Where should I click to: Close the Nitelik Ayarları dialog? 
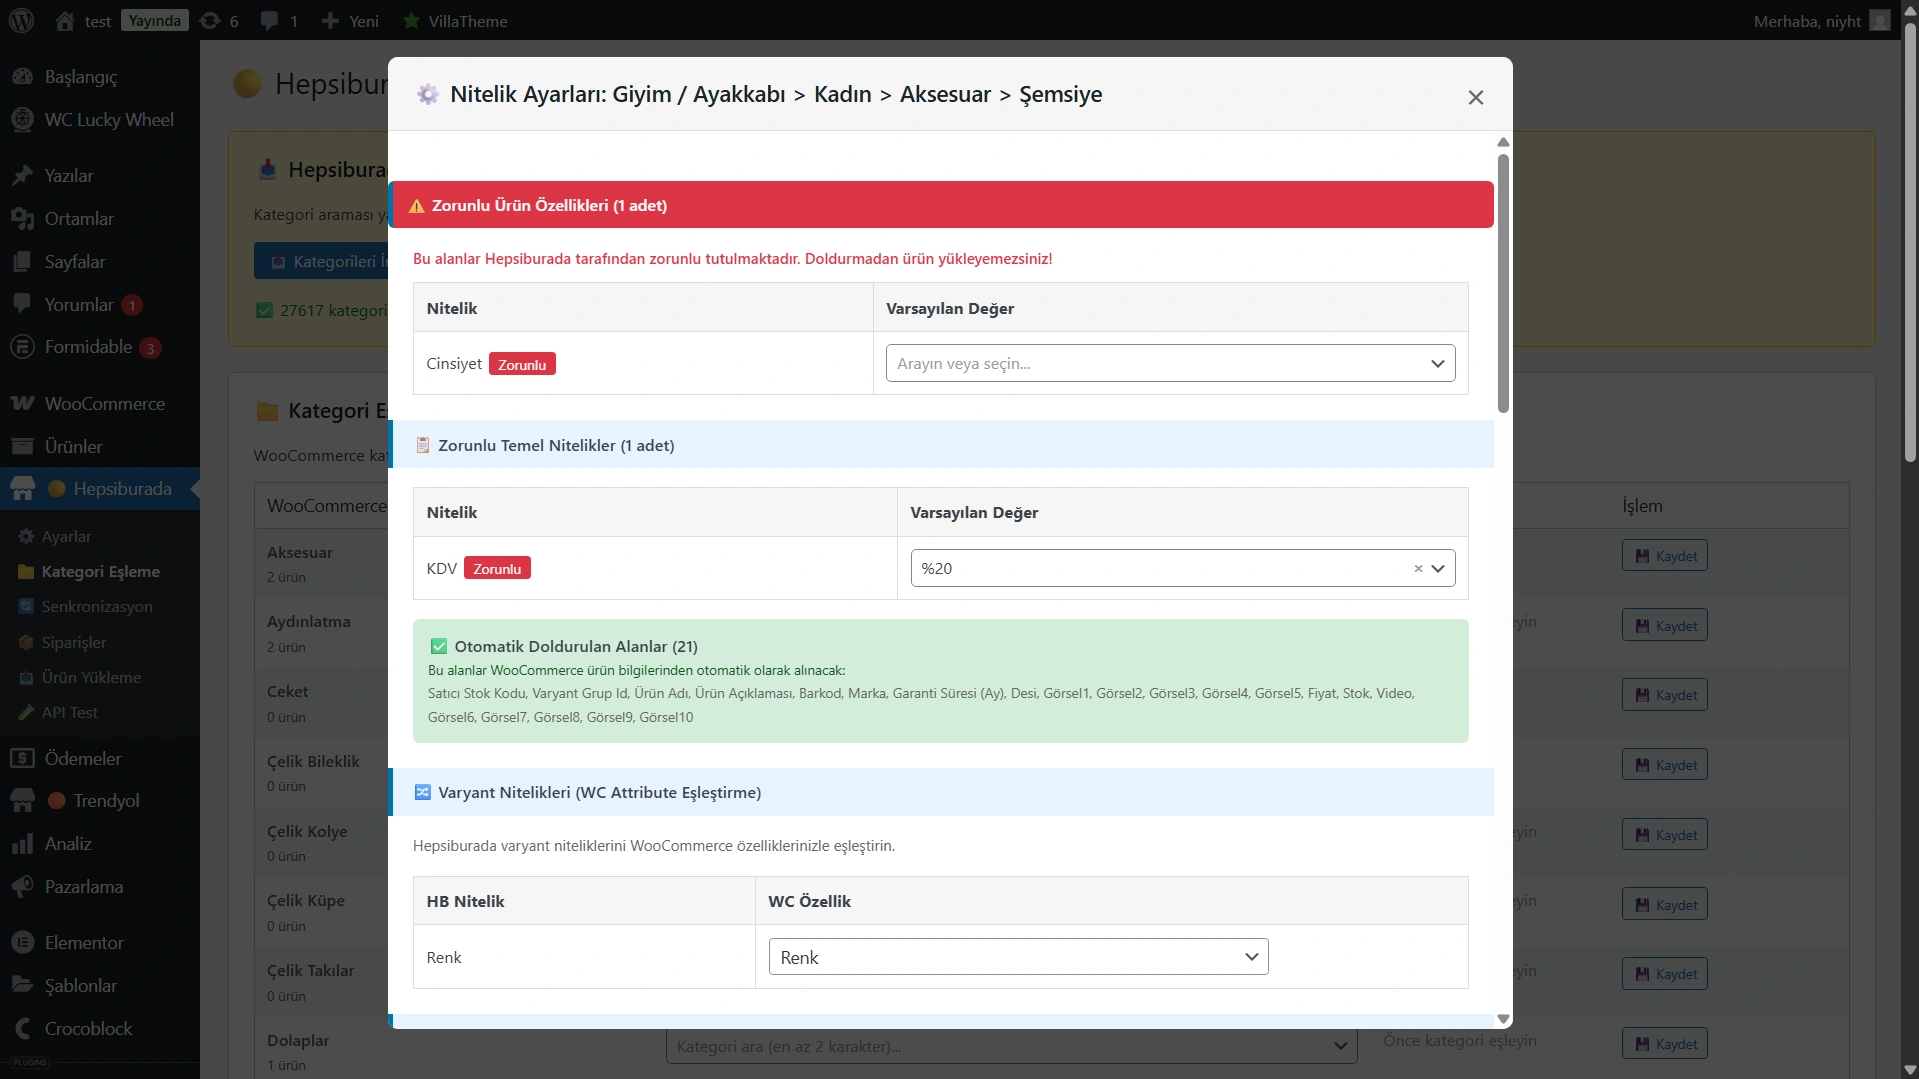tap(1475, 97)
